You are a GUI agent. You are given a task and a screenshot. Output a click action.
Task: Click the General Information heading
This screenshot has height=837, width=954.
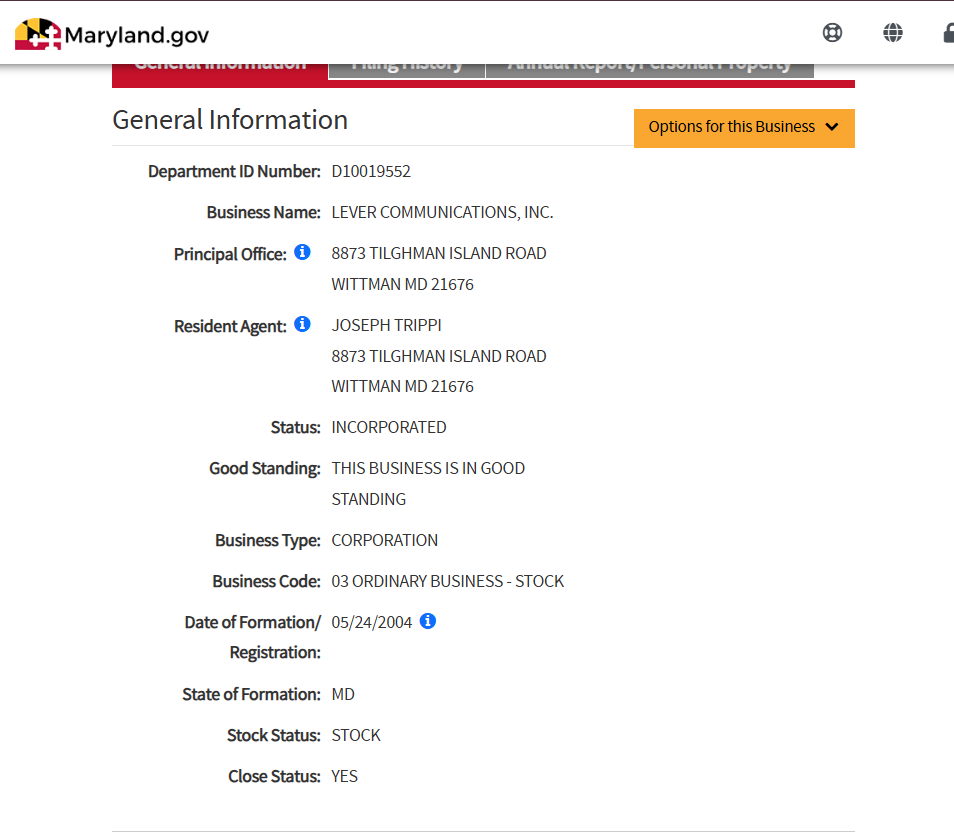(230, 120)
